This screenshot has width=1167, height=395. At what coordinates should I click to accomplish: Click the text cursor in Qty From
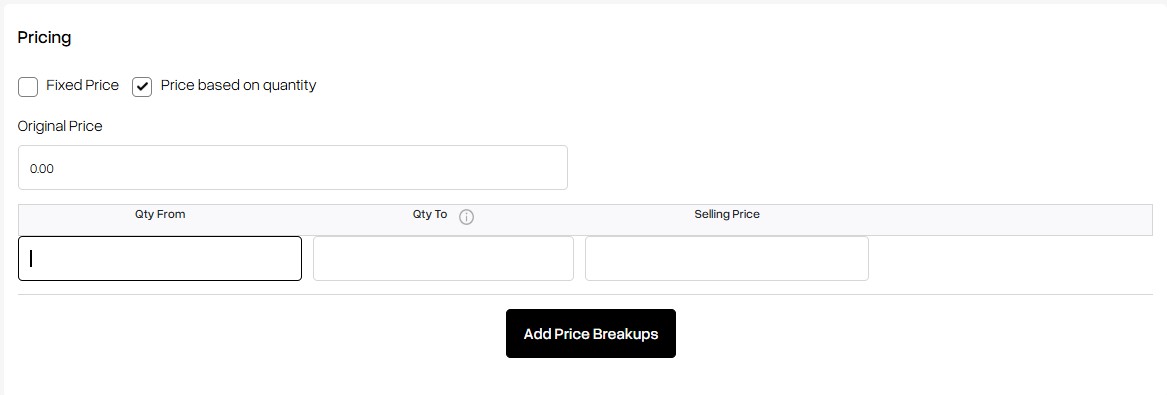pos(31,258)
